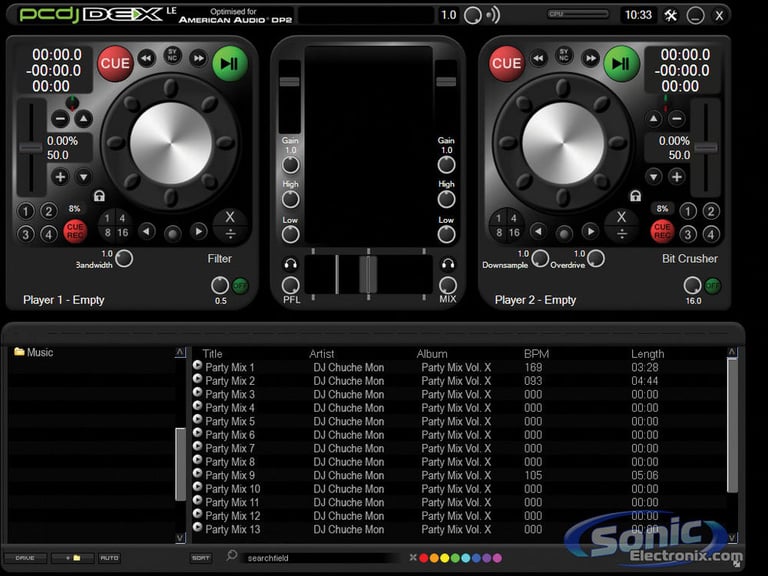Click Player 2 Overdrive knob
The height and width of the screenshot is (576, 768).
point(596,258)
